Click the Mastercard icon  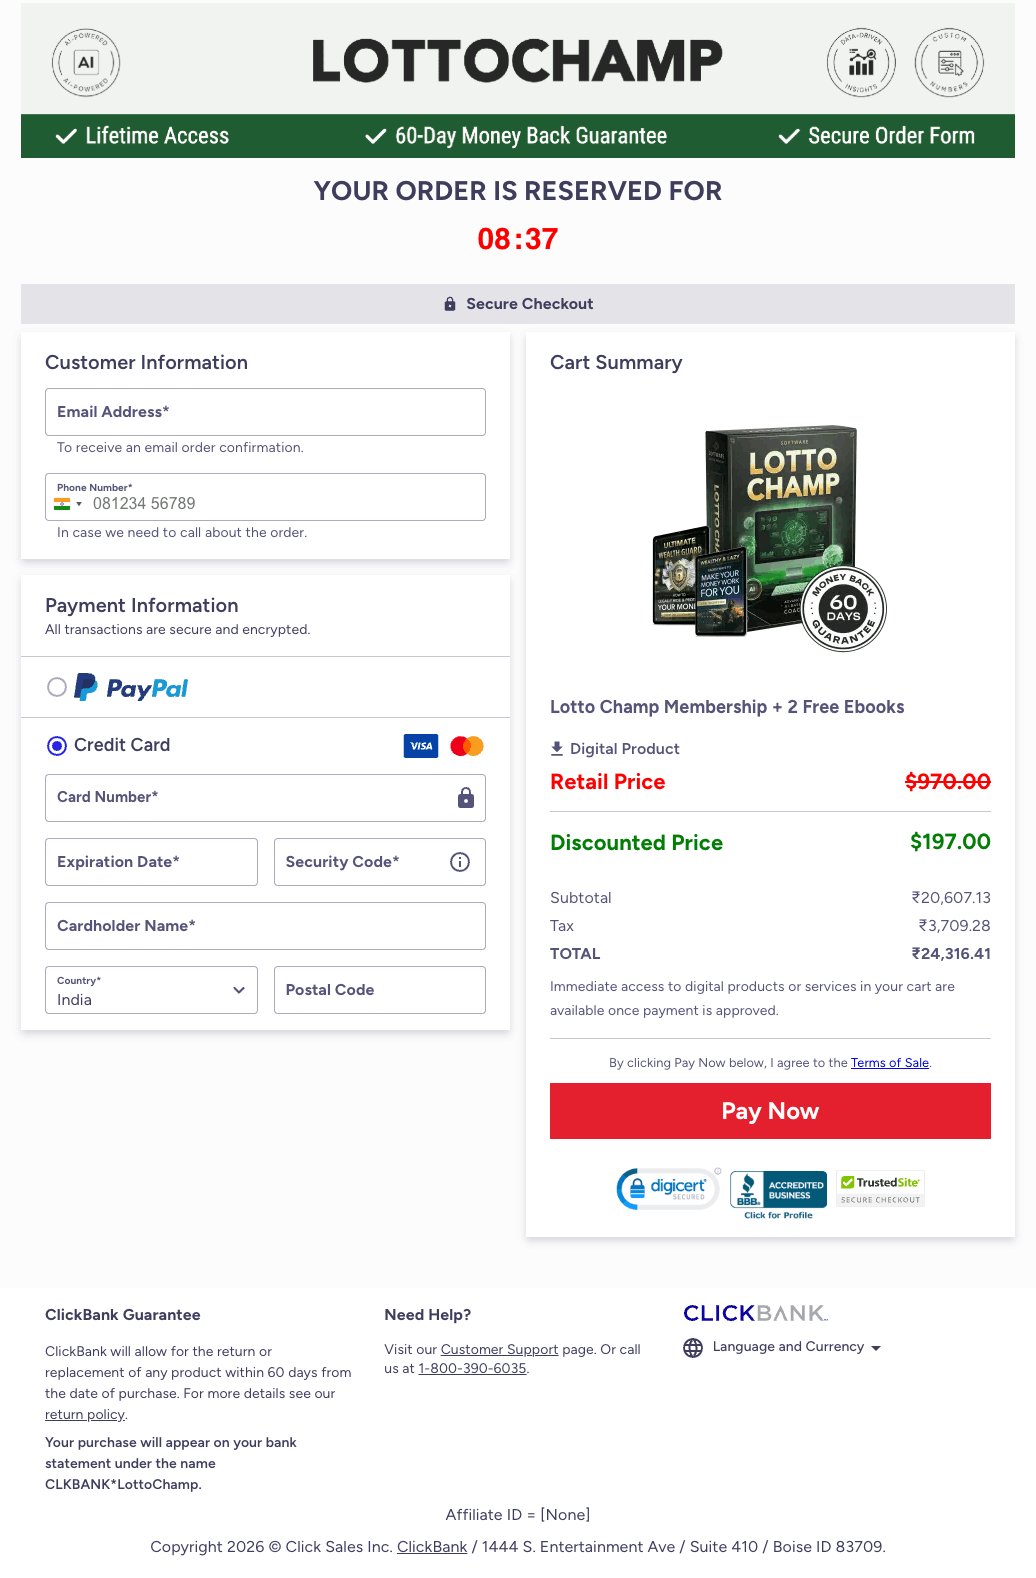point(465,746)
